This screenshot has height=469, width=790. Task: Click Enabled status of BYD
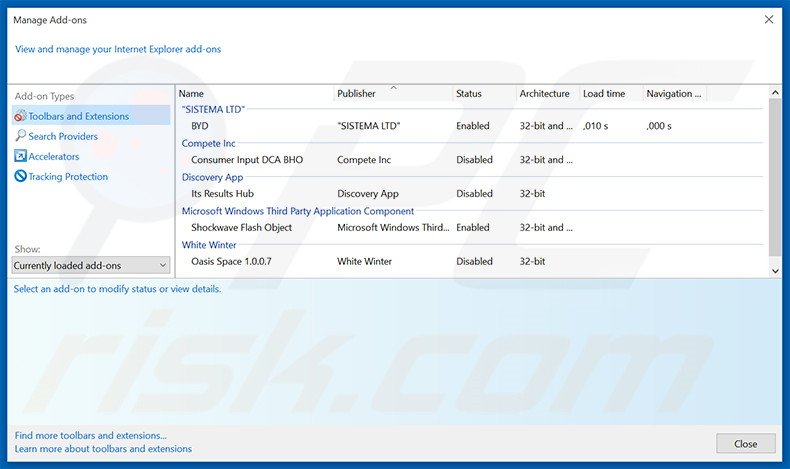pyautogui.click(x=473, y=126)
